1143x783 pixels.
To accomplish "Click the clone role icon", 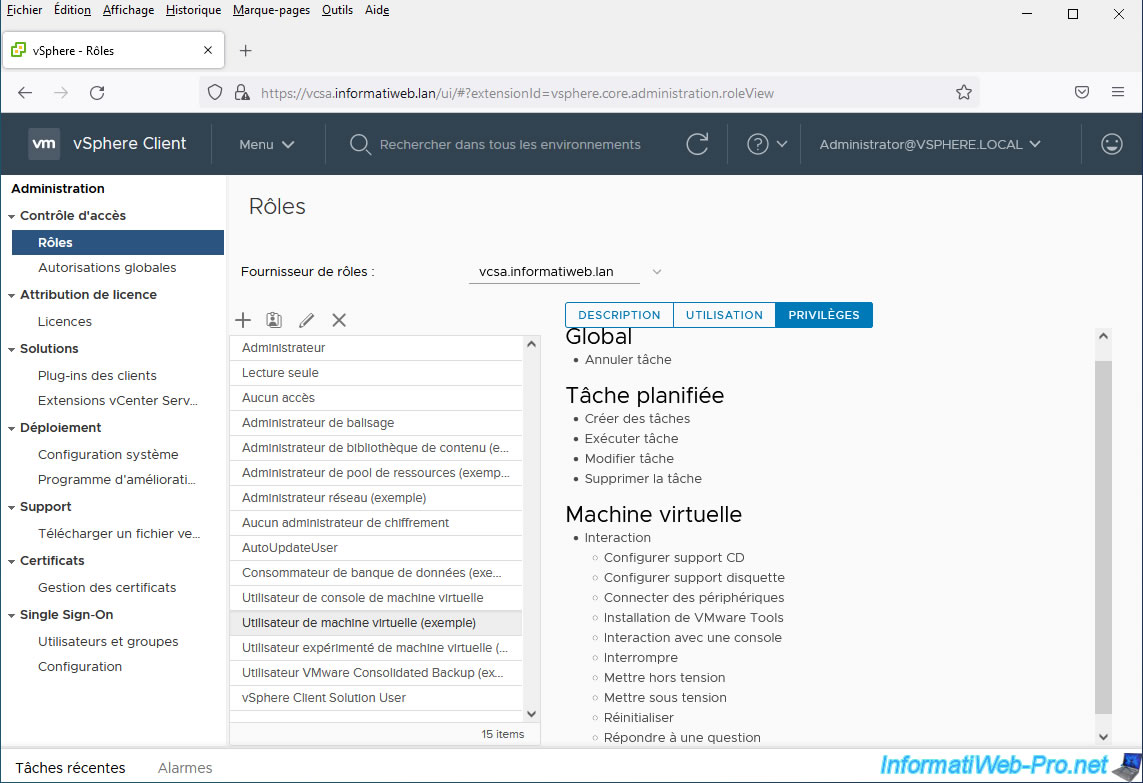I will (x=274, y=320).
